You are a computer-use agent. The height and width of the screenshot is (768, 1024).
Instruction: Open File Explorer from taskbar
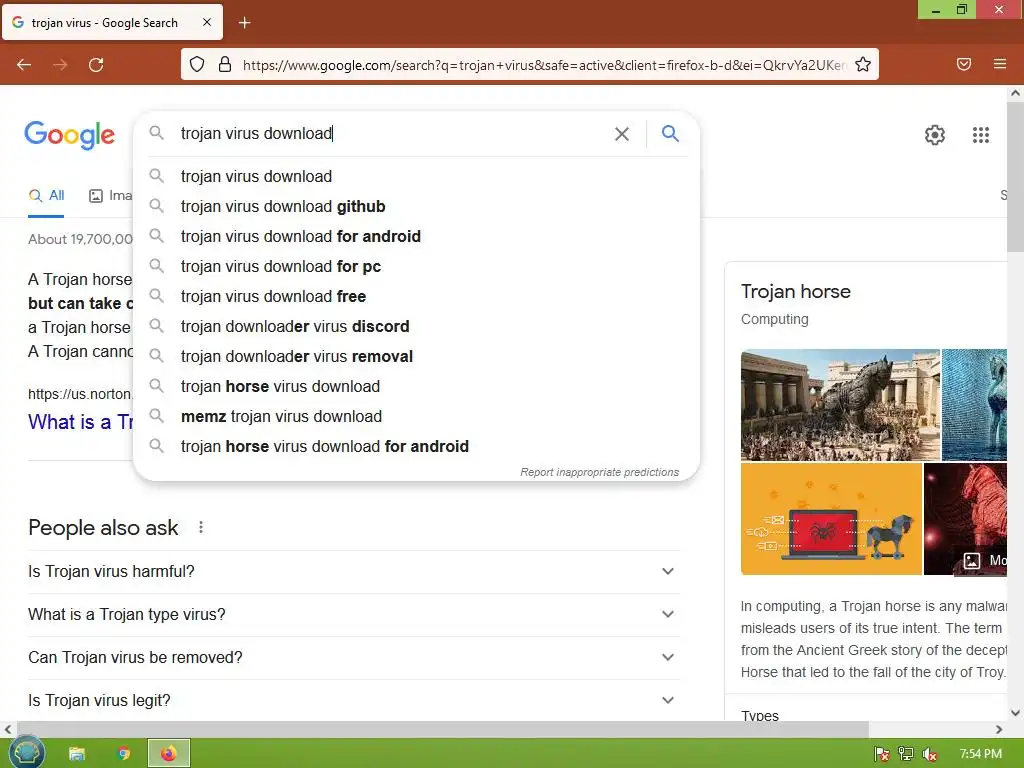(x=77, y=754)
